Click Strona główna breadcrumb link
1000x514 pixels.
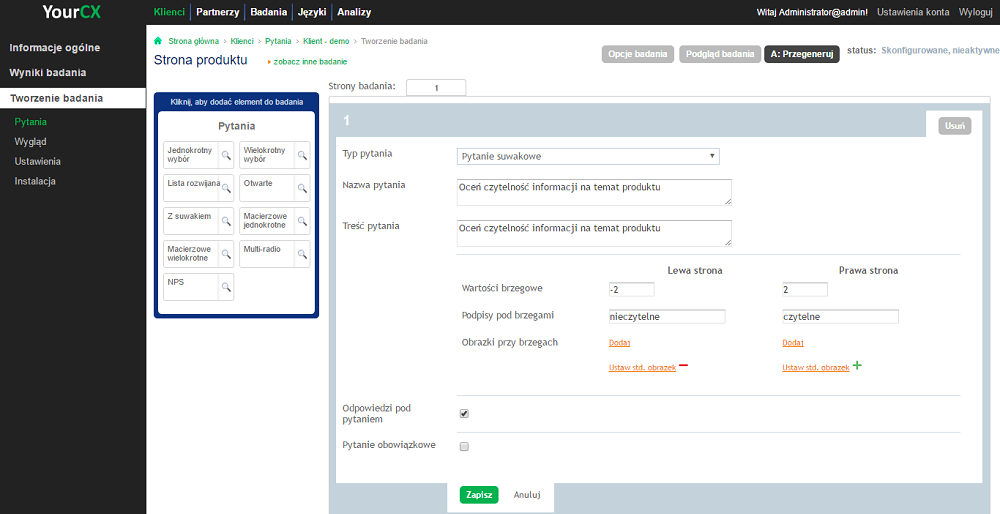(193, 41)
